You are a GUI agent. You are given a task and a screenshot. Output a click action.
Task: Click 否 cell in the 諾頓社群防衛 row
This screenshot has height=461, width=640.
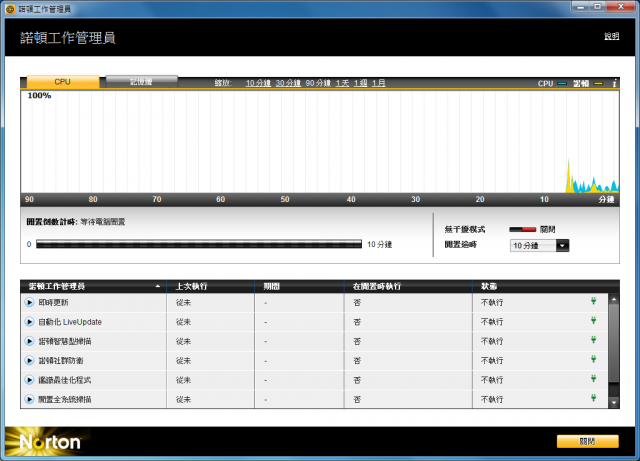pyautogui.click(x=357, y=361)
